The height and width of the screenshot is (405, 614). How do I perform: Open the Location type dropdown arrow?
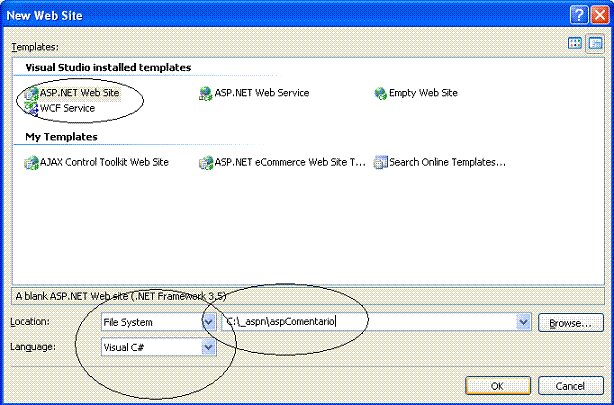[209, 322]
